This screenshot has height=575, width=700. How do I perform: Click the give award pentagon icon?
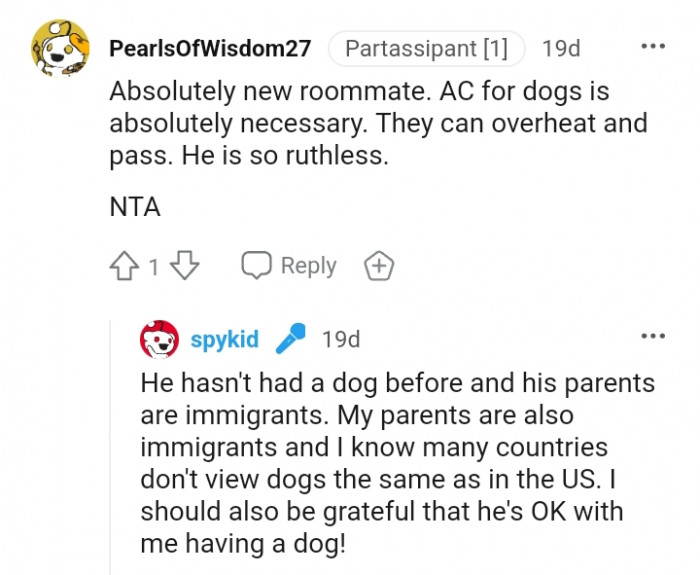pos(379,266)
